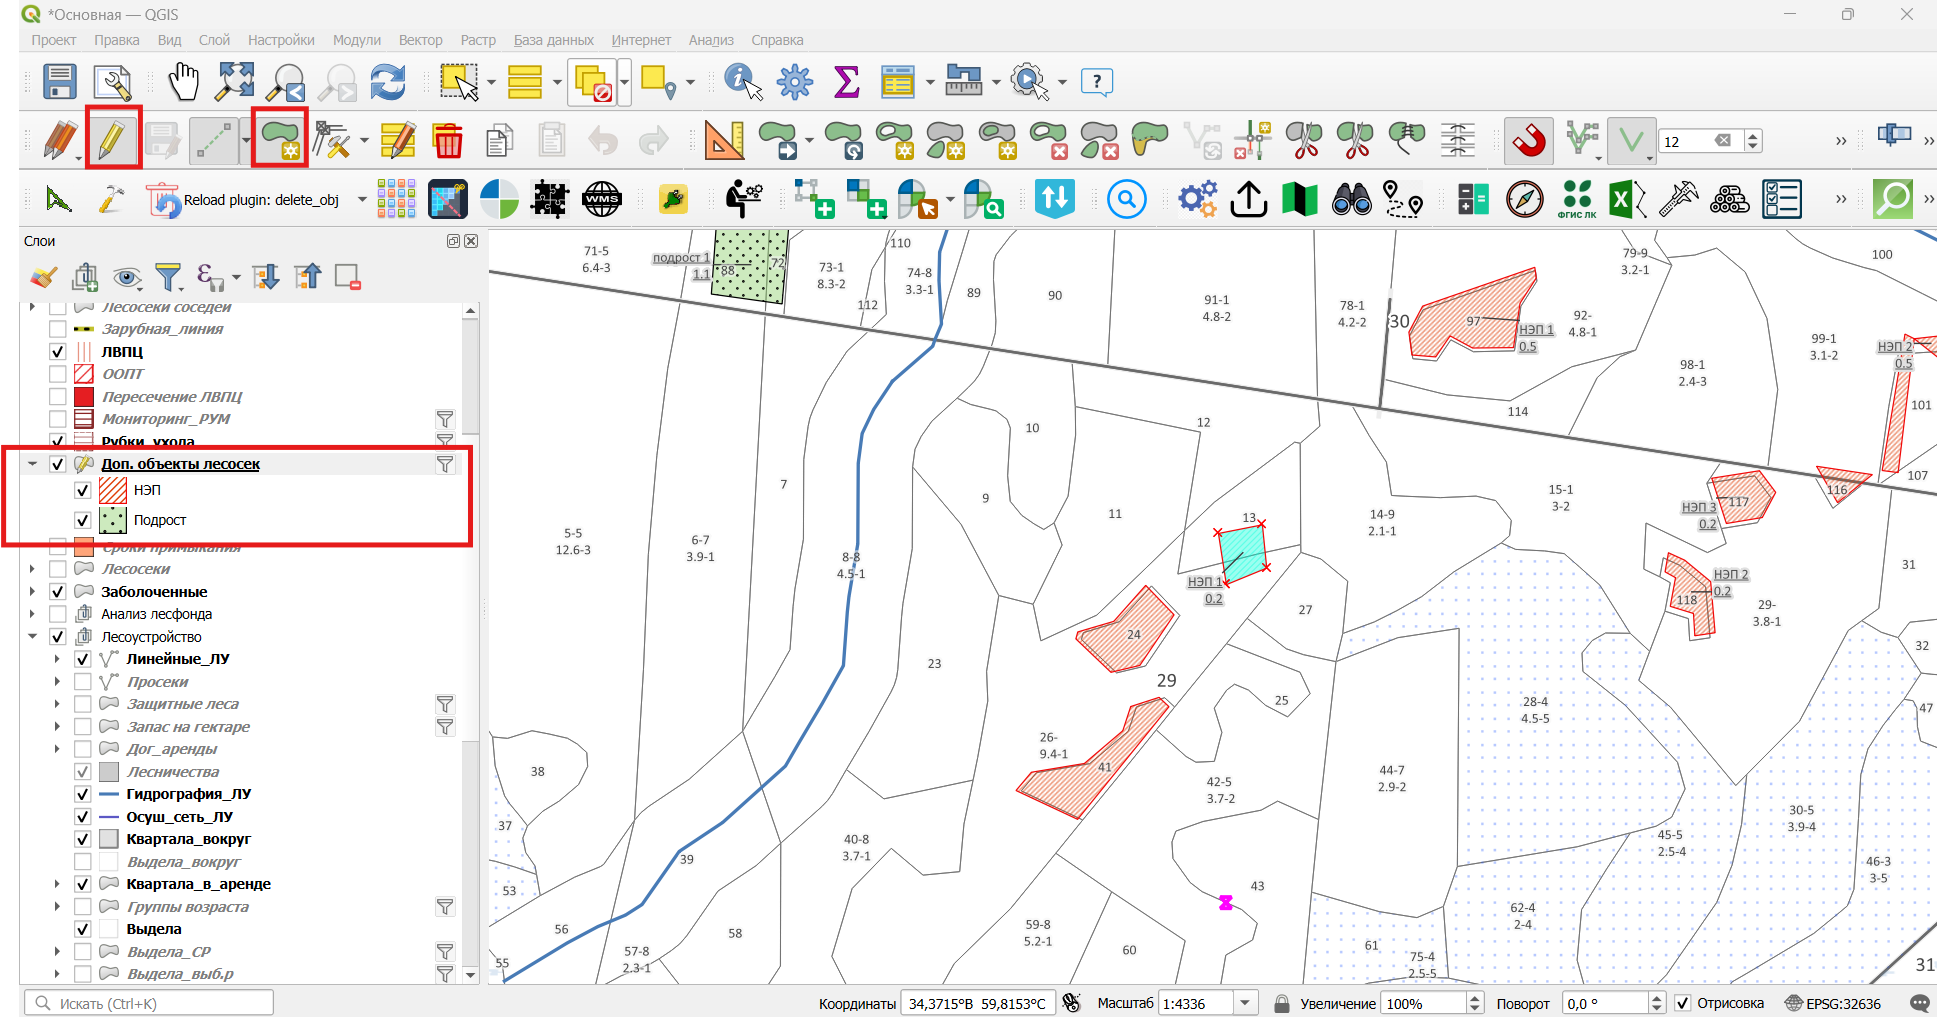Open the Identify Features tool
The image size is (1937, 1017).
point(743,82)
